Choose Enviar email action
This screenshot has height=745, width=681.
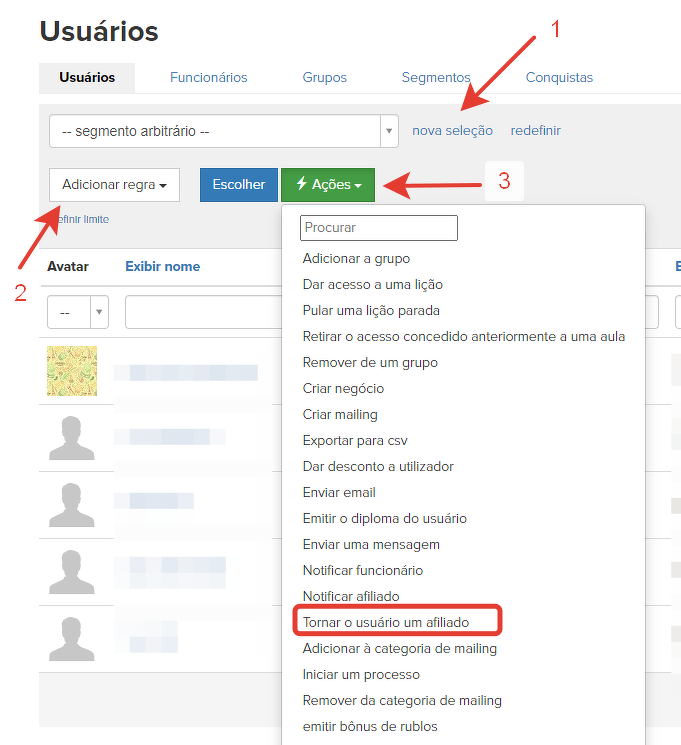coord(339,492)
